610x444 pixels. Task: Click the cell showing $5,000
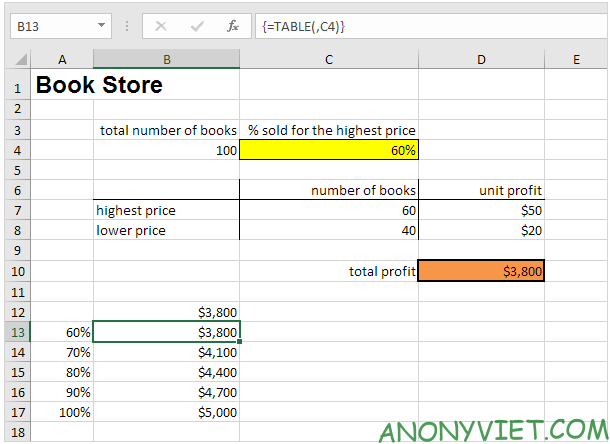tap(166, 412)
